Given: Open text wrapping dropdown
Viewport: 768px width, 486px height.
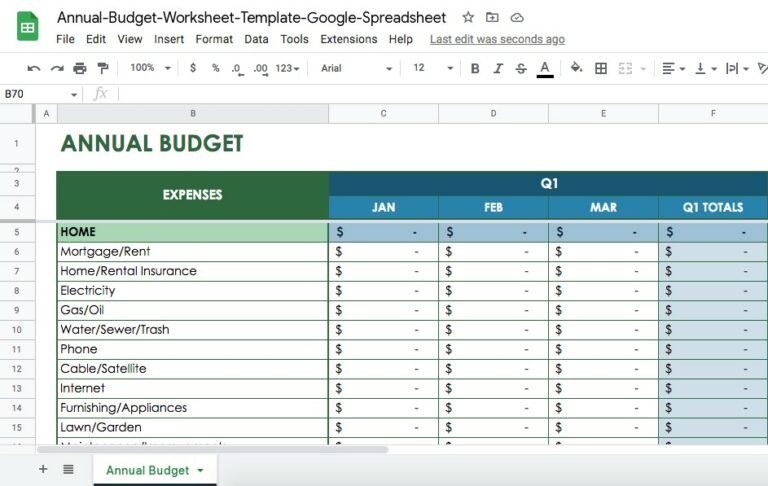Looking at the screenshot, I should (737, 68).
